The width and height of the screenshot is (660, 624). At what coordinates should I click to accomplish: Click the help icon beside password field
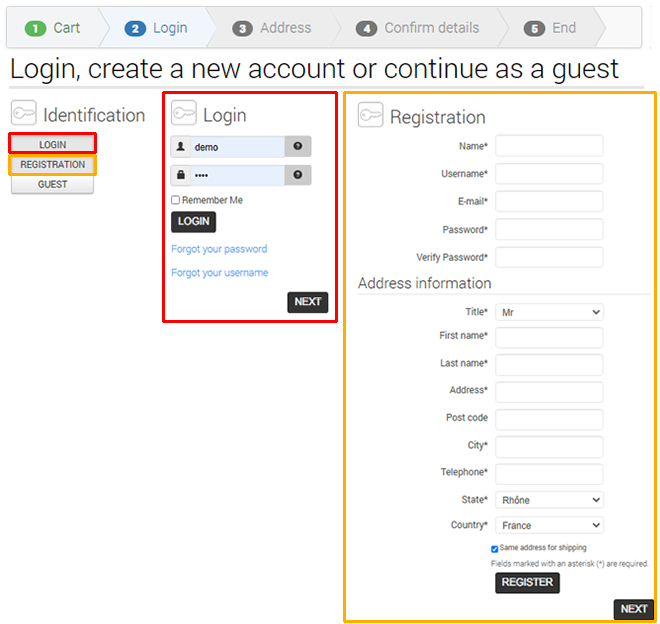pyautogui.click(x=298, y=175)
